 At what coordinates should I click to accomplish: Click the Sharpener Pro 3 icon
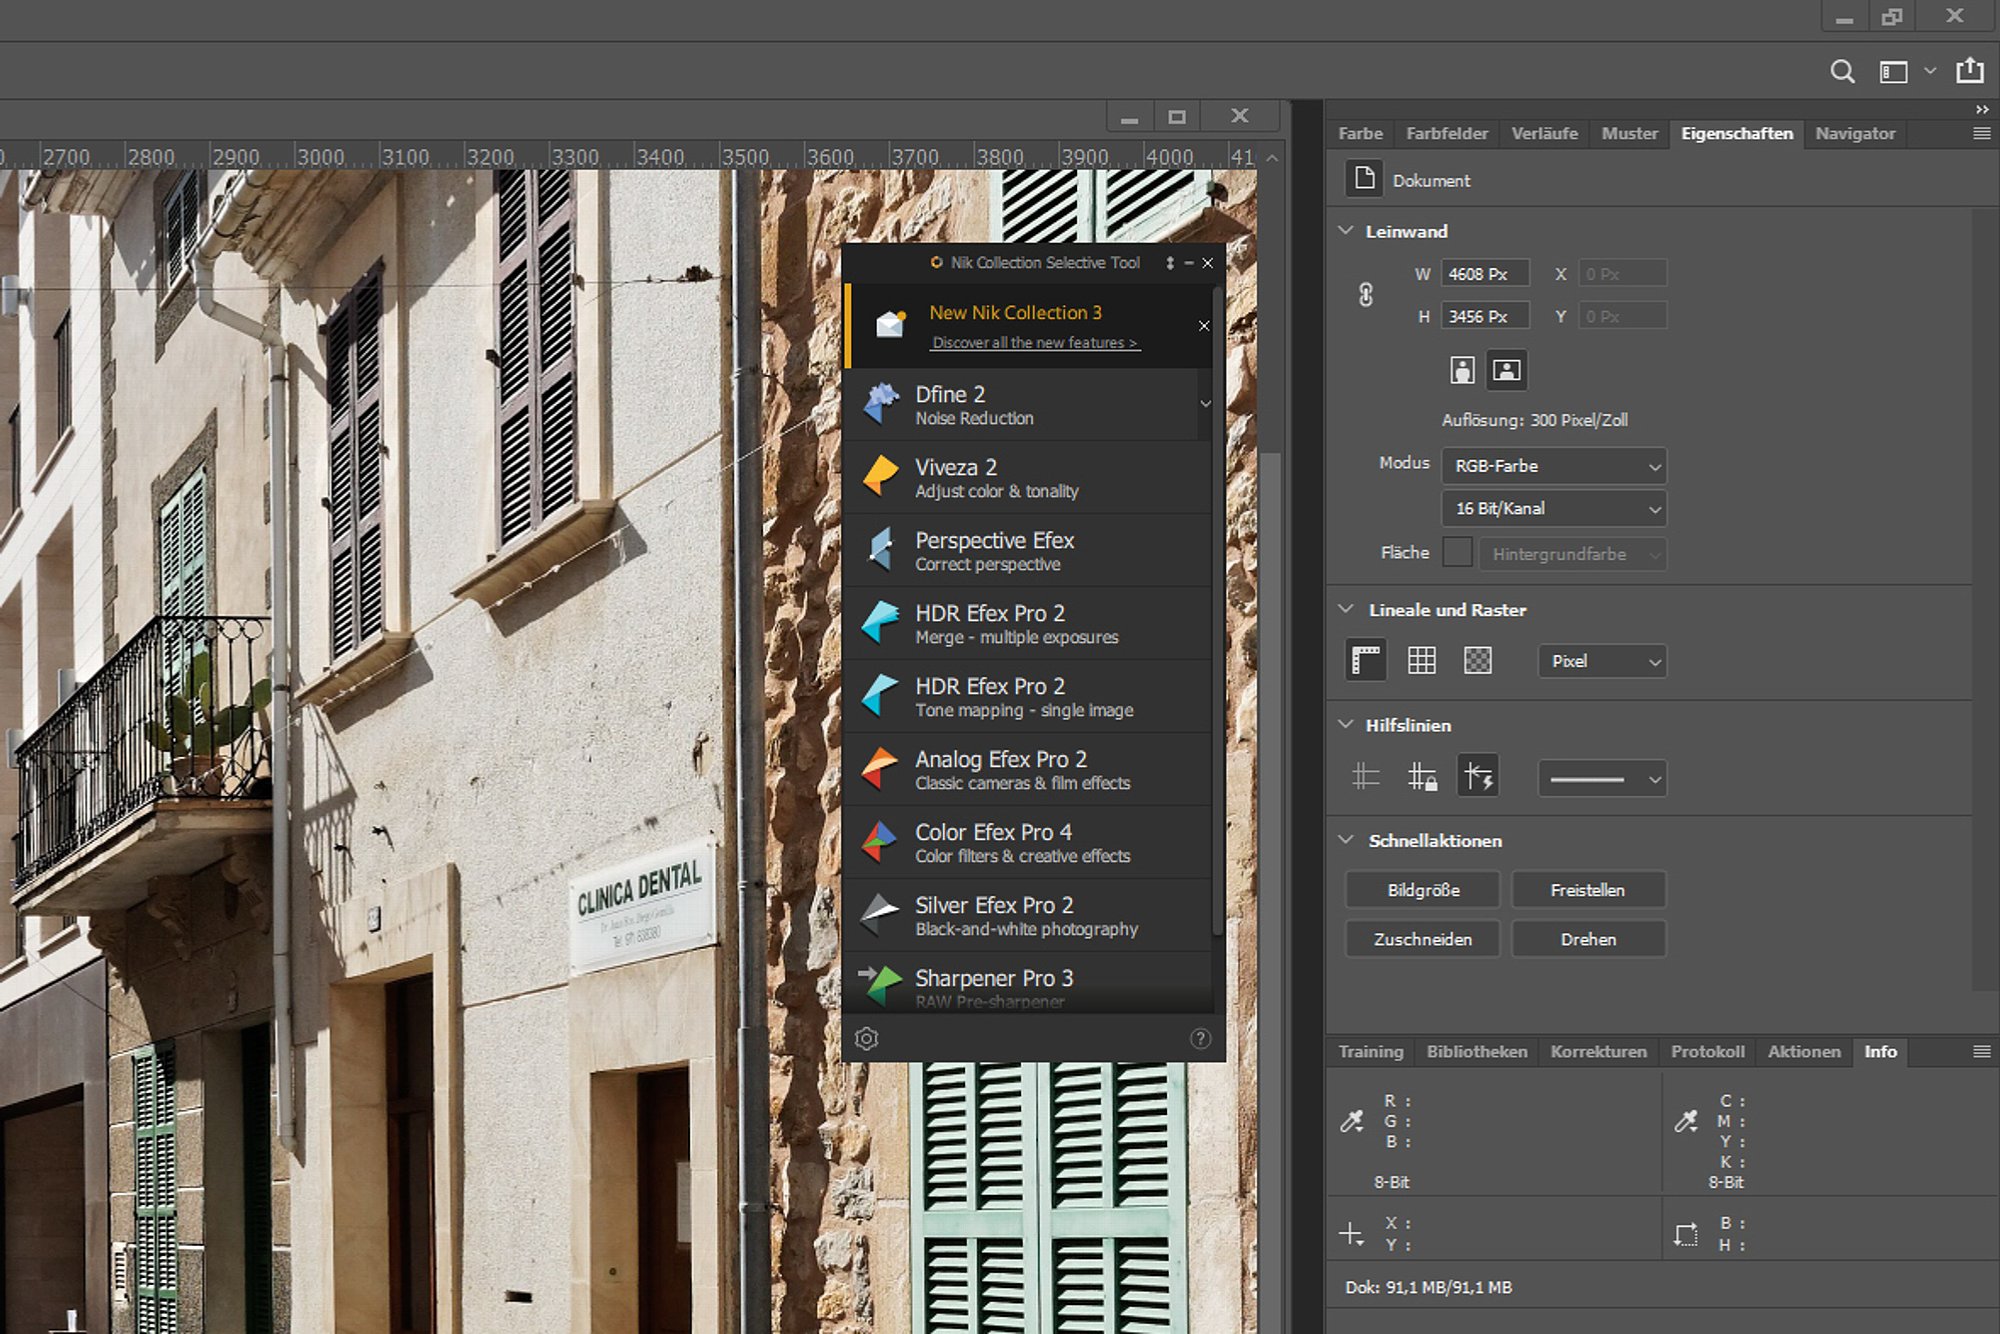[x=880, y=984]
